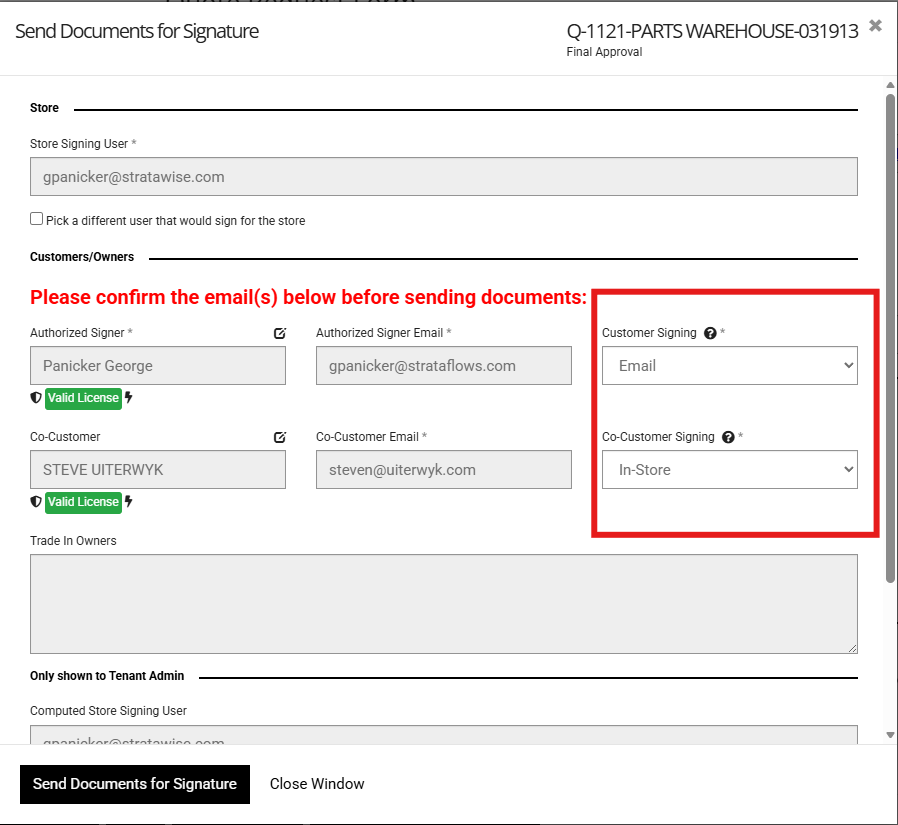
Task: Click the quote number Q-1121-PARTS WAREHOUSE-031913
Action: [x=712, y=31]
